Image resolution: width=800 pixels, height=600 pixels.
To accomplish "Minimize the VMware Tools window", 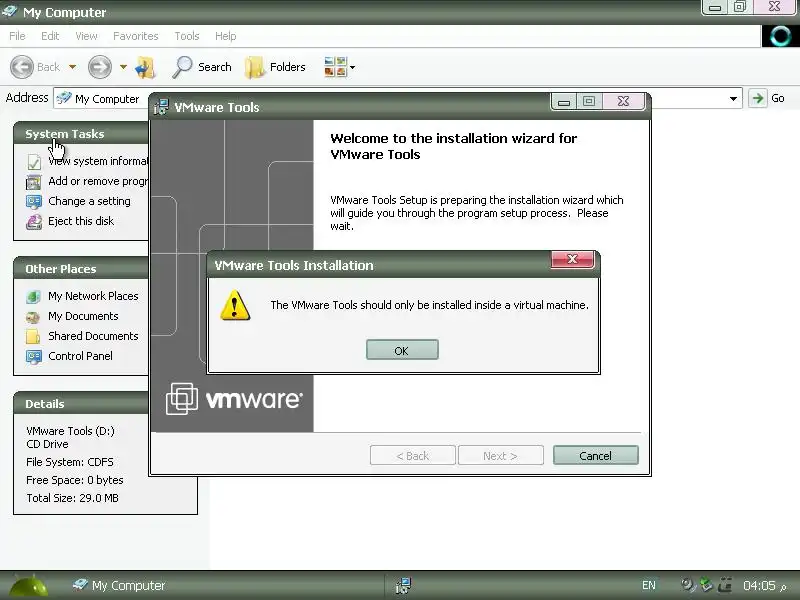I will point(564,102).
